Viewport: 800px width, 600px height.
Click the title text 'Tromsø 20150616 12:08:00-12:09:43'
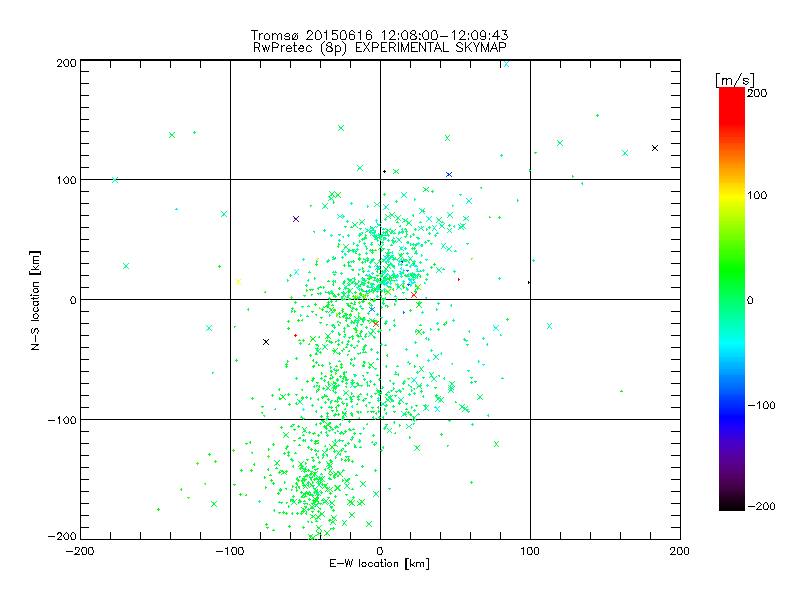click(379, 35)
